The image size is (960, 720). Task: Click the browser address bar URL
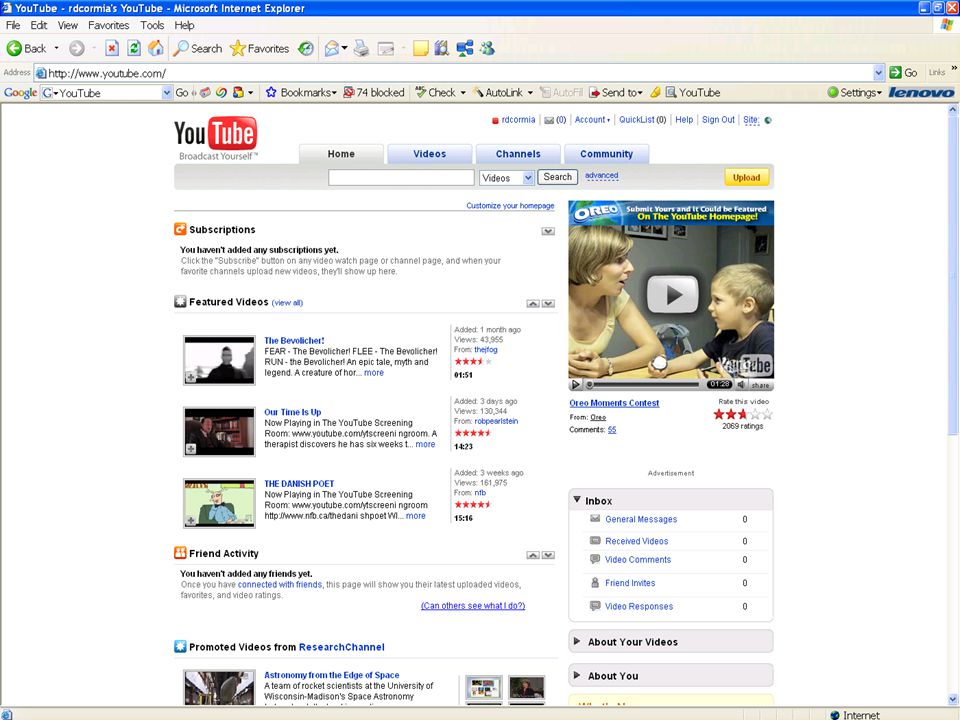(x=107, y=73)
